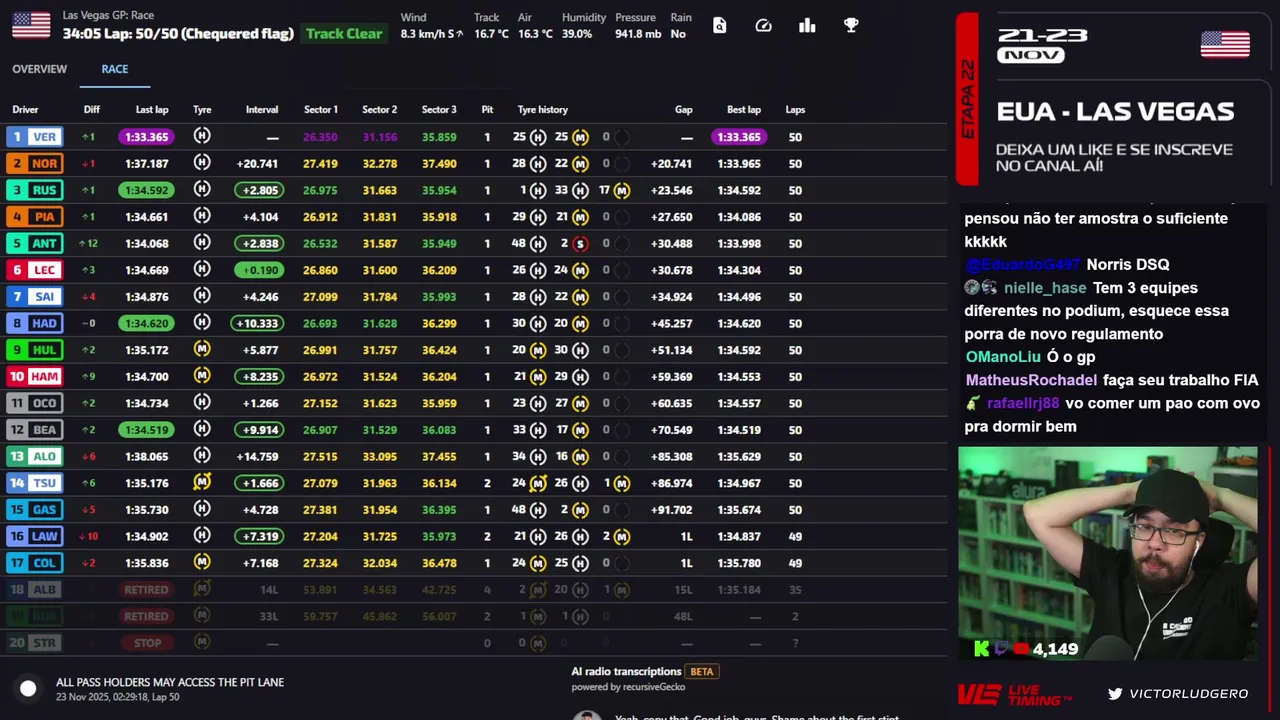Click LEC's green +0.190 interval

tap(259, 270)
